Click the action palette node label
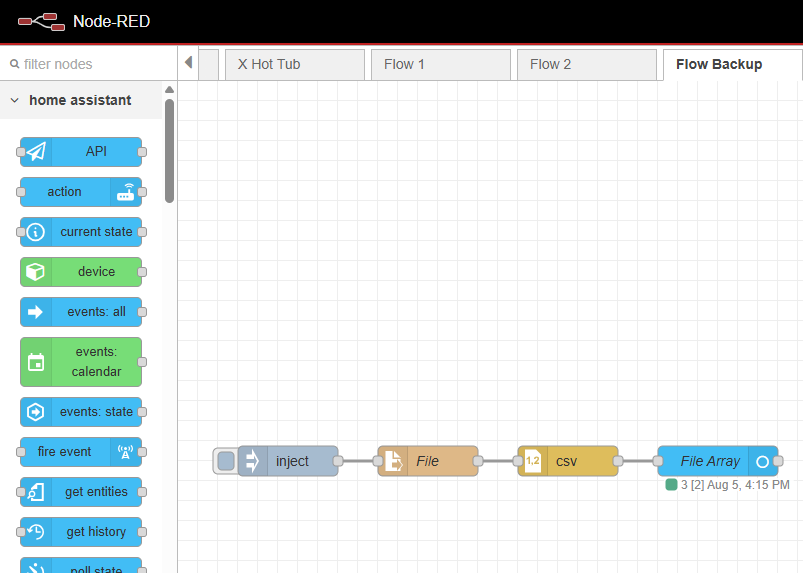 click(x=65, y=192)
